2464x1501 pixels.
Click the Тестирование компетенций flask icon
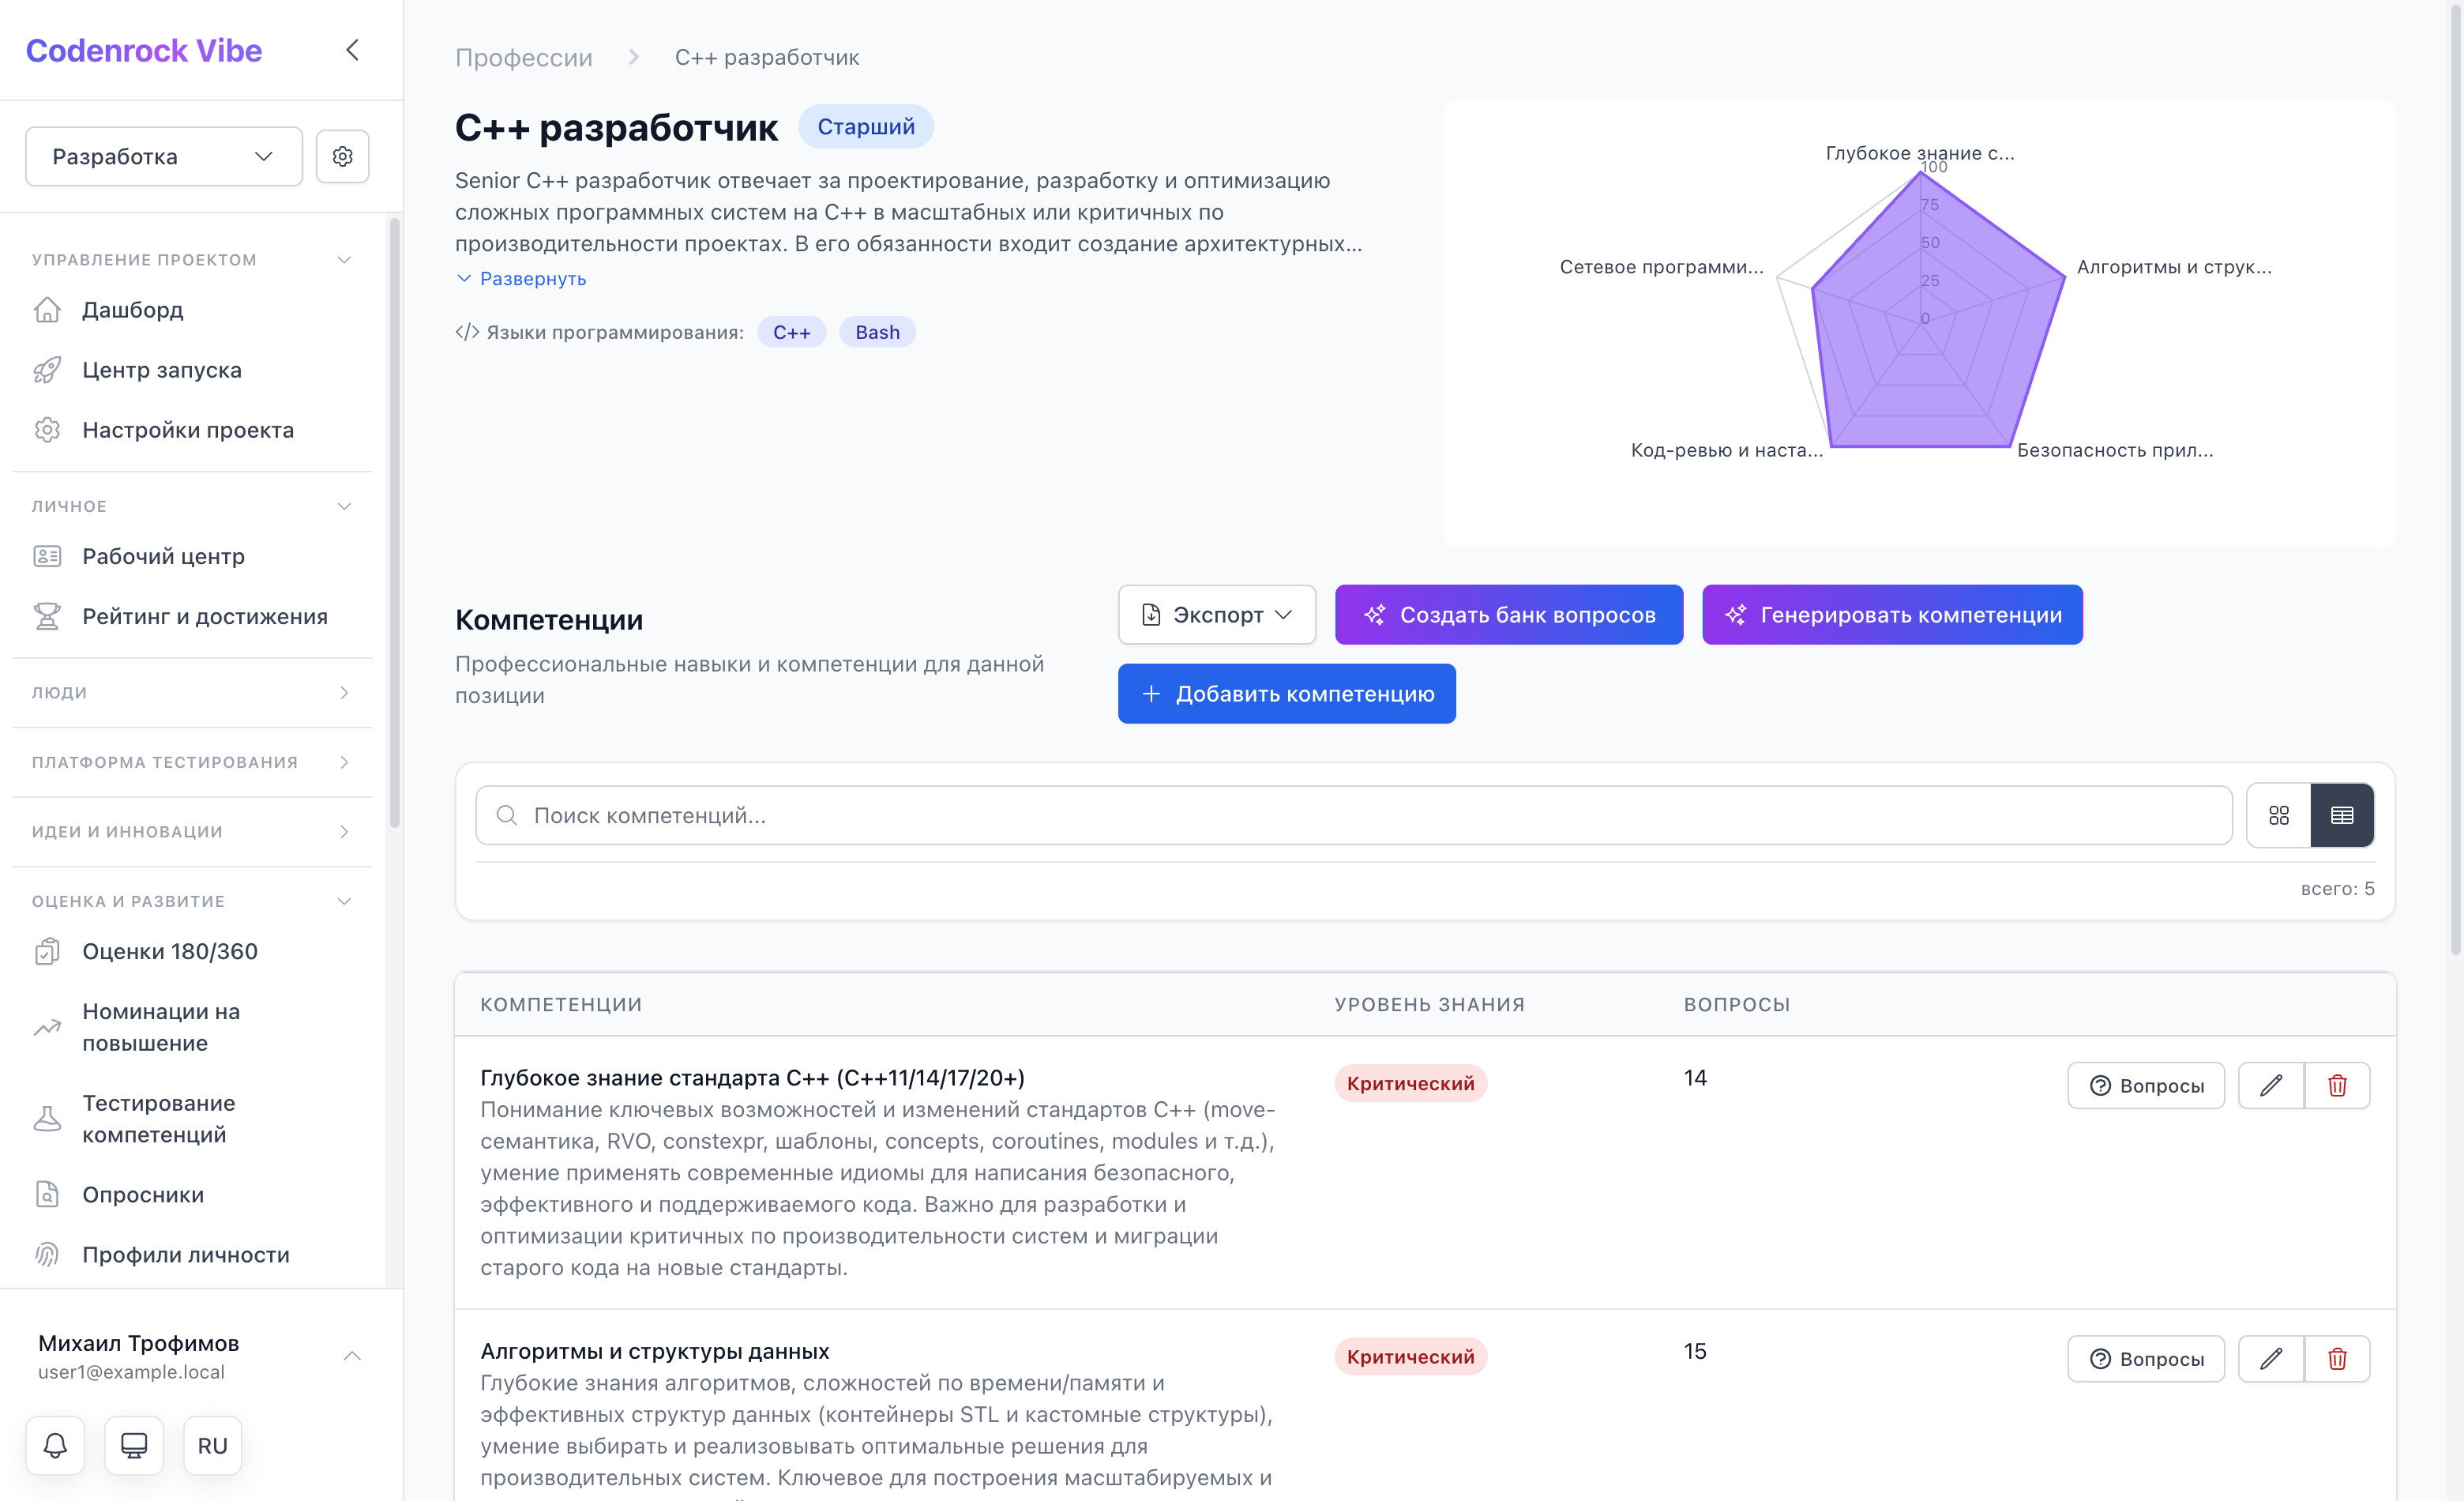click(x=47, y=1119)
